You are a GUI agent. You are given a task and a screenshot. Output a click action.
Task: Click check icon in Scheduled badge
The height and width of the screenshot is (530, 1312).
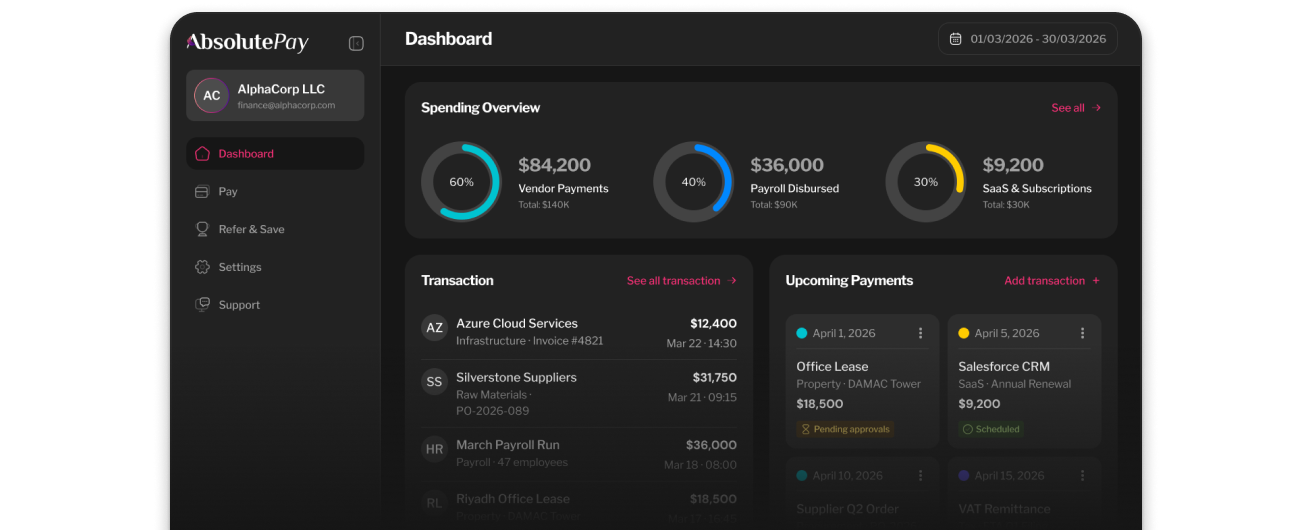tap(967, 429)
